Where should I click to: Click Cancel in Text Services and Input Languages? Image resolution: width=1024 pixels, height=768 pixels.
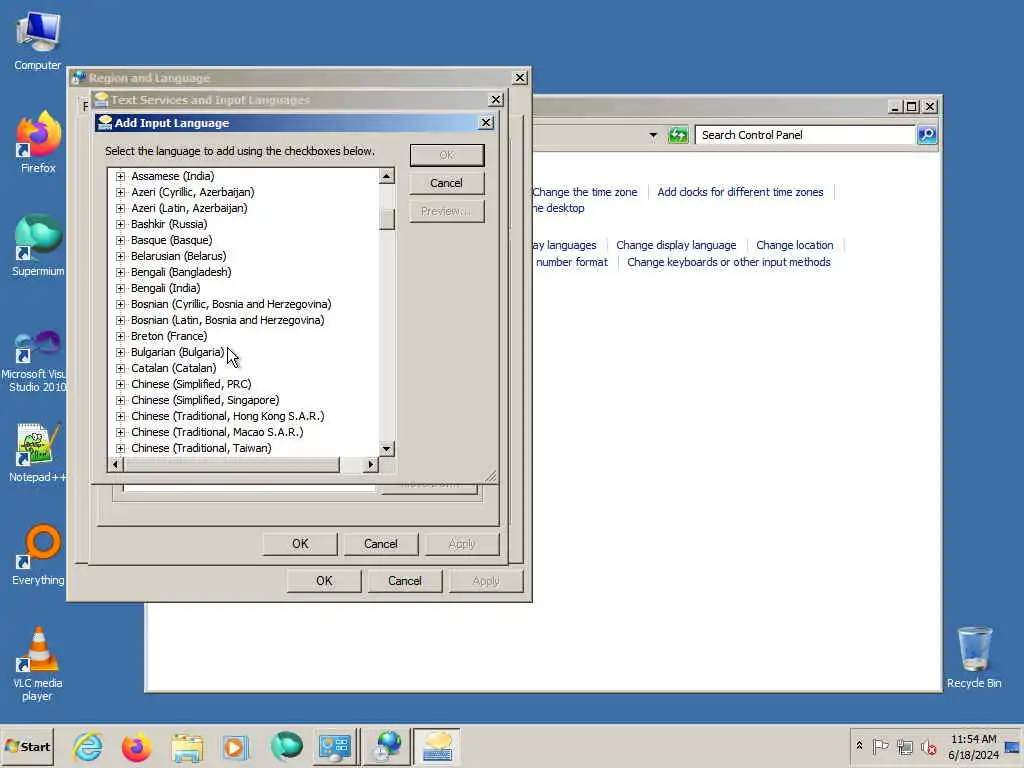coord(381,544)
